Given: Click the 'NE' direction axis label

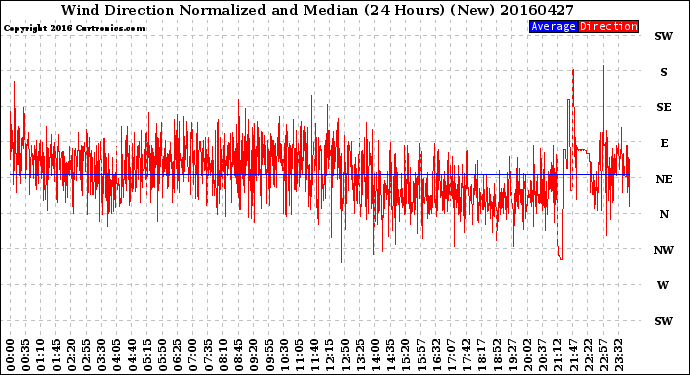Looking at the screenshot, I should tap(664, 179).
